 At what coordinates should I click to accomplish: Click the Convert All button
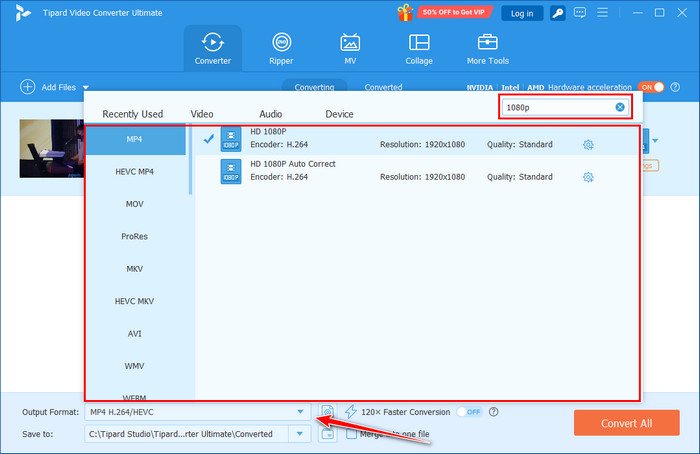(x=626, y=422)
